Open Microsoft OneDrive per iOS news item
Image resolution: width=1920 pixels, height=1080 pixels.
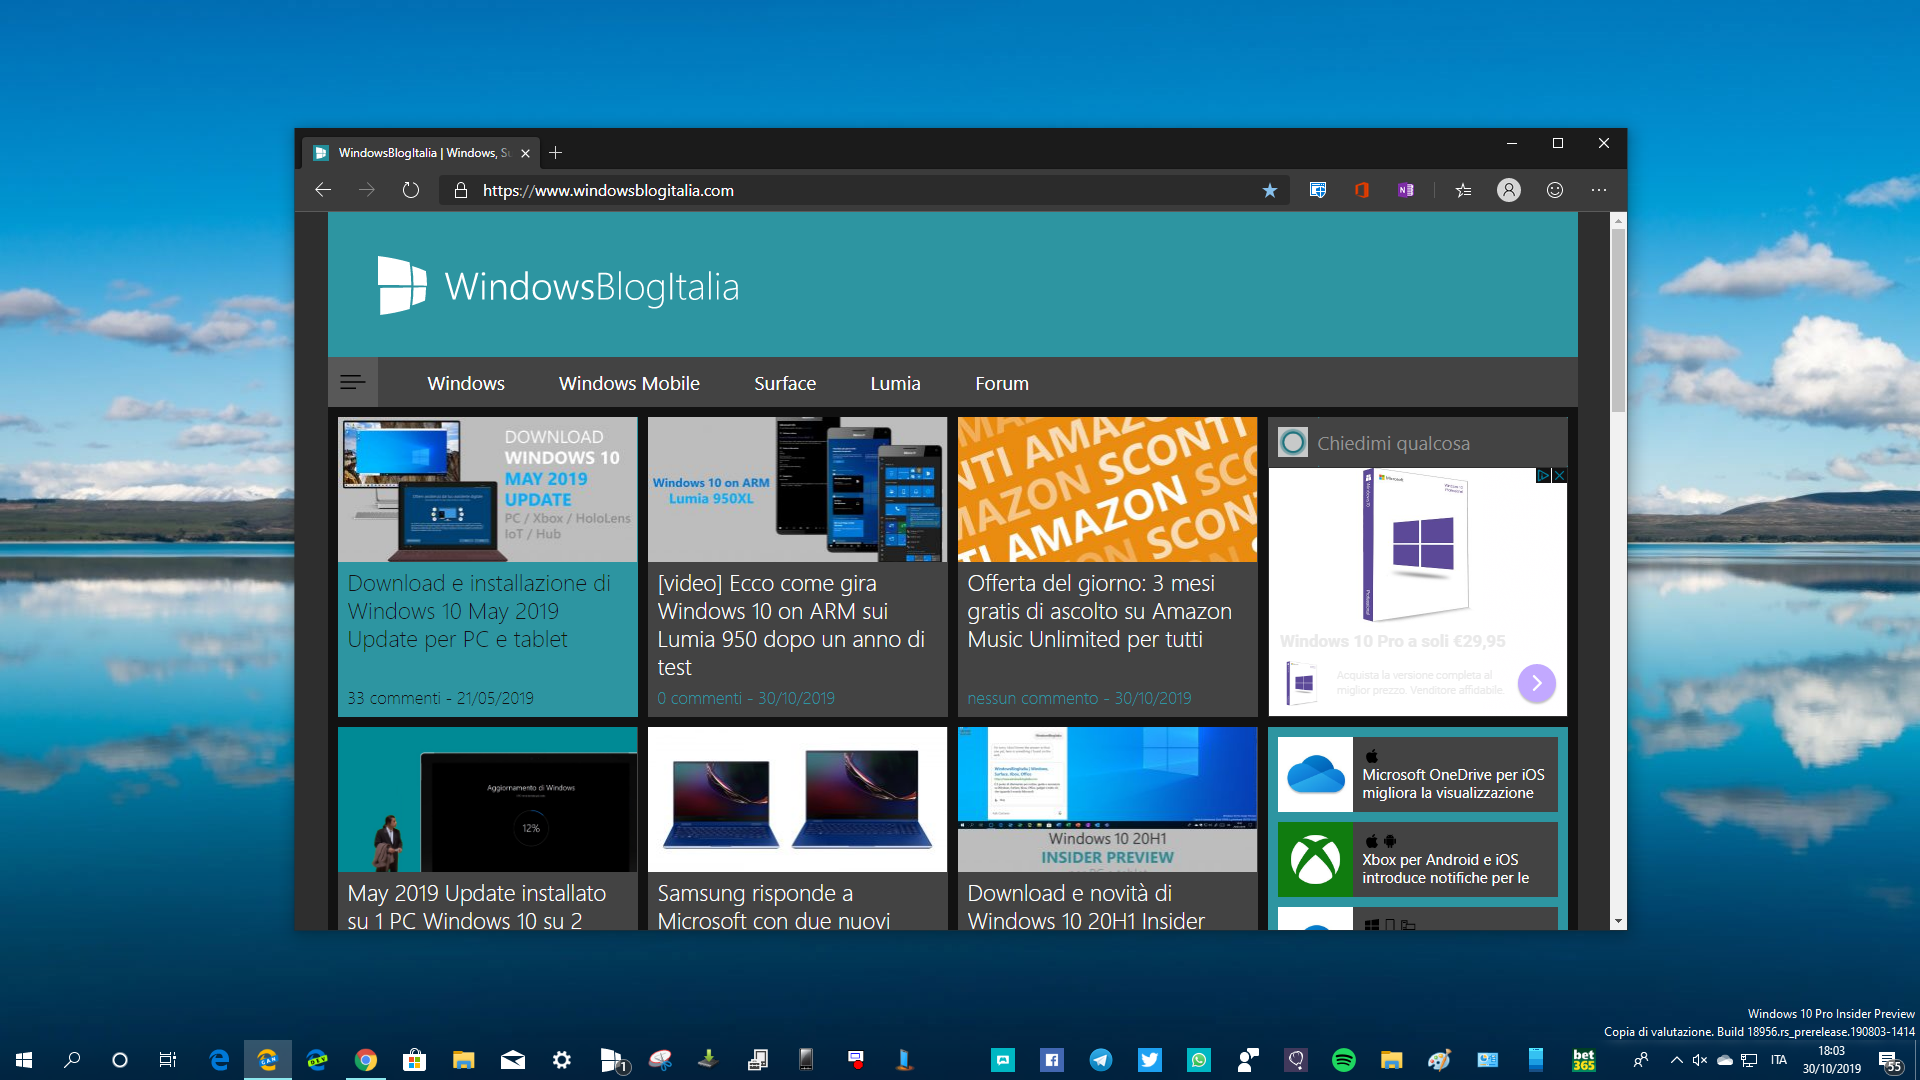pos(1417,774)
